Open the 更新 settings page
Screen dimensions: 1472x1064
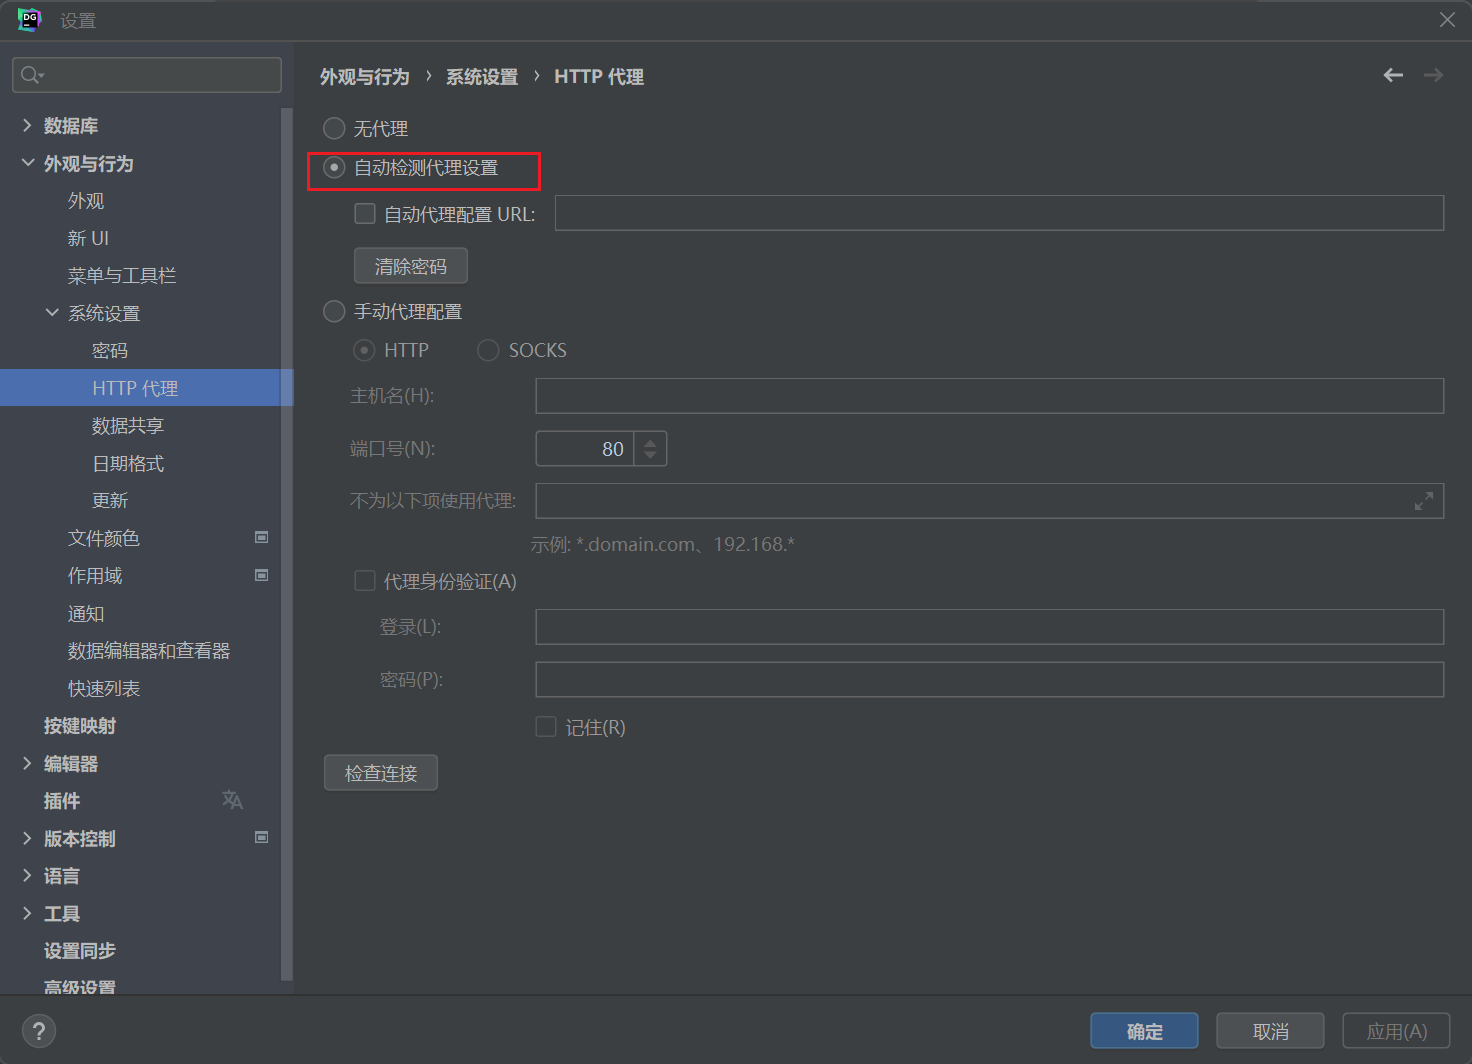(x=110, y=501)
